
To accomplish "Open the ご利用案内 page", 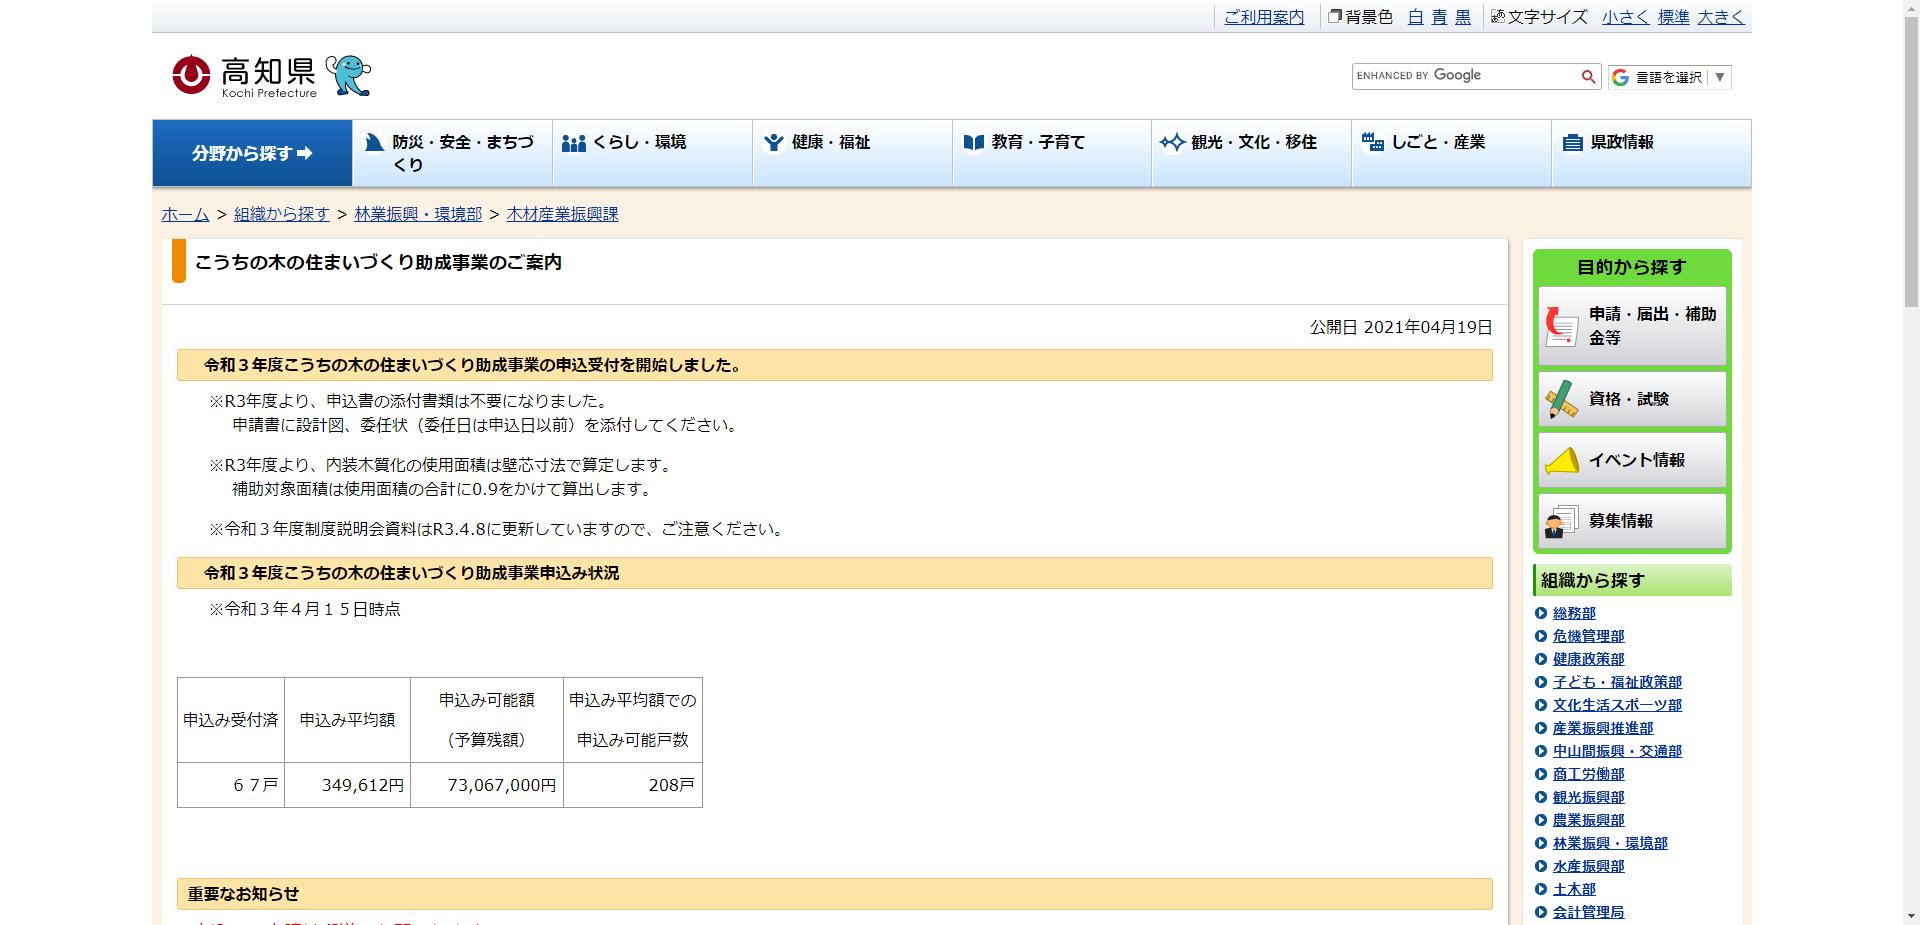I will (x=1264, y=16).
